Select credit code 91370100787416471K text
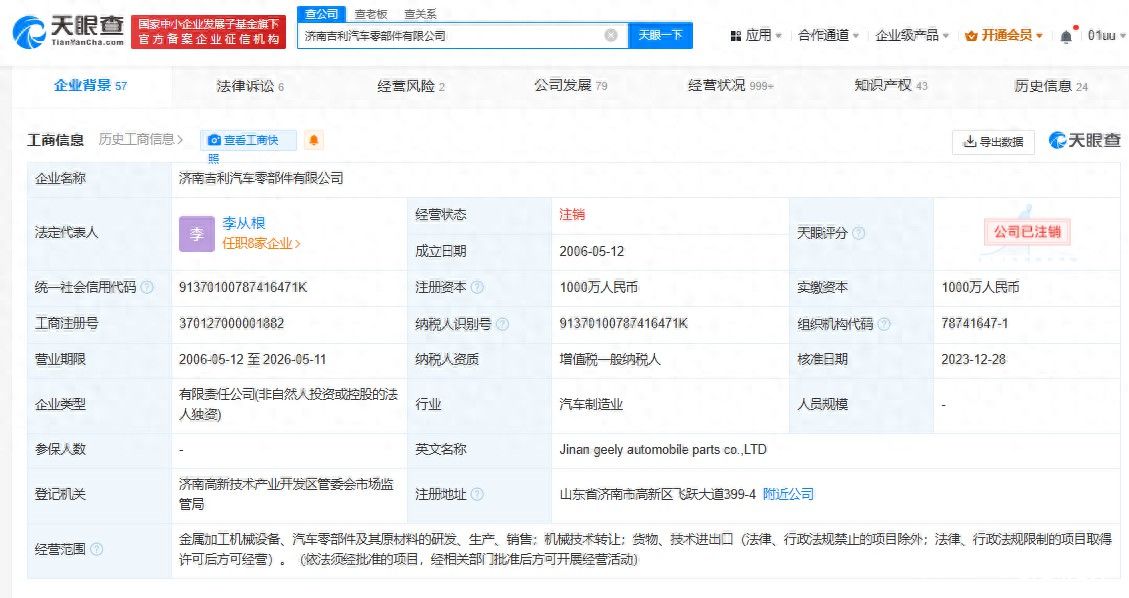 [243, 287]
